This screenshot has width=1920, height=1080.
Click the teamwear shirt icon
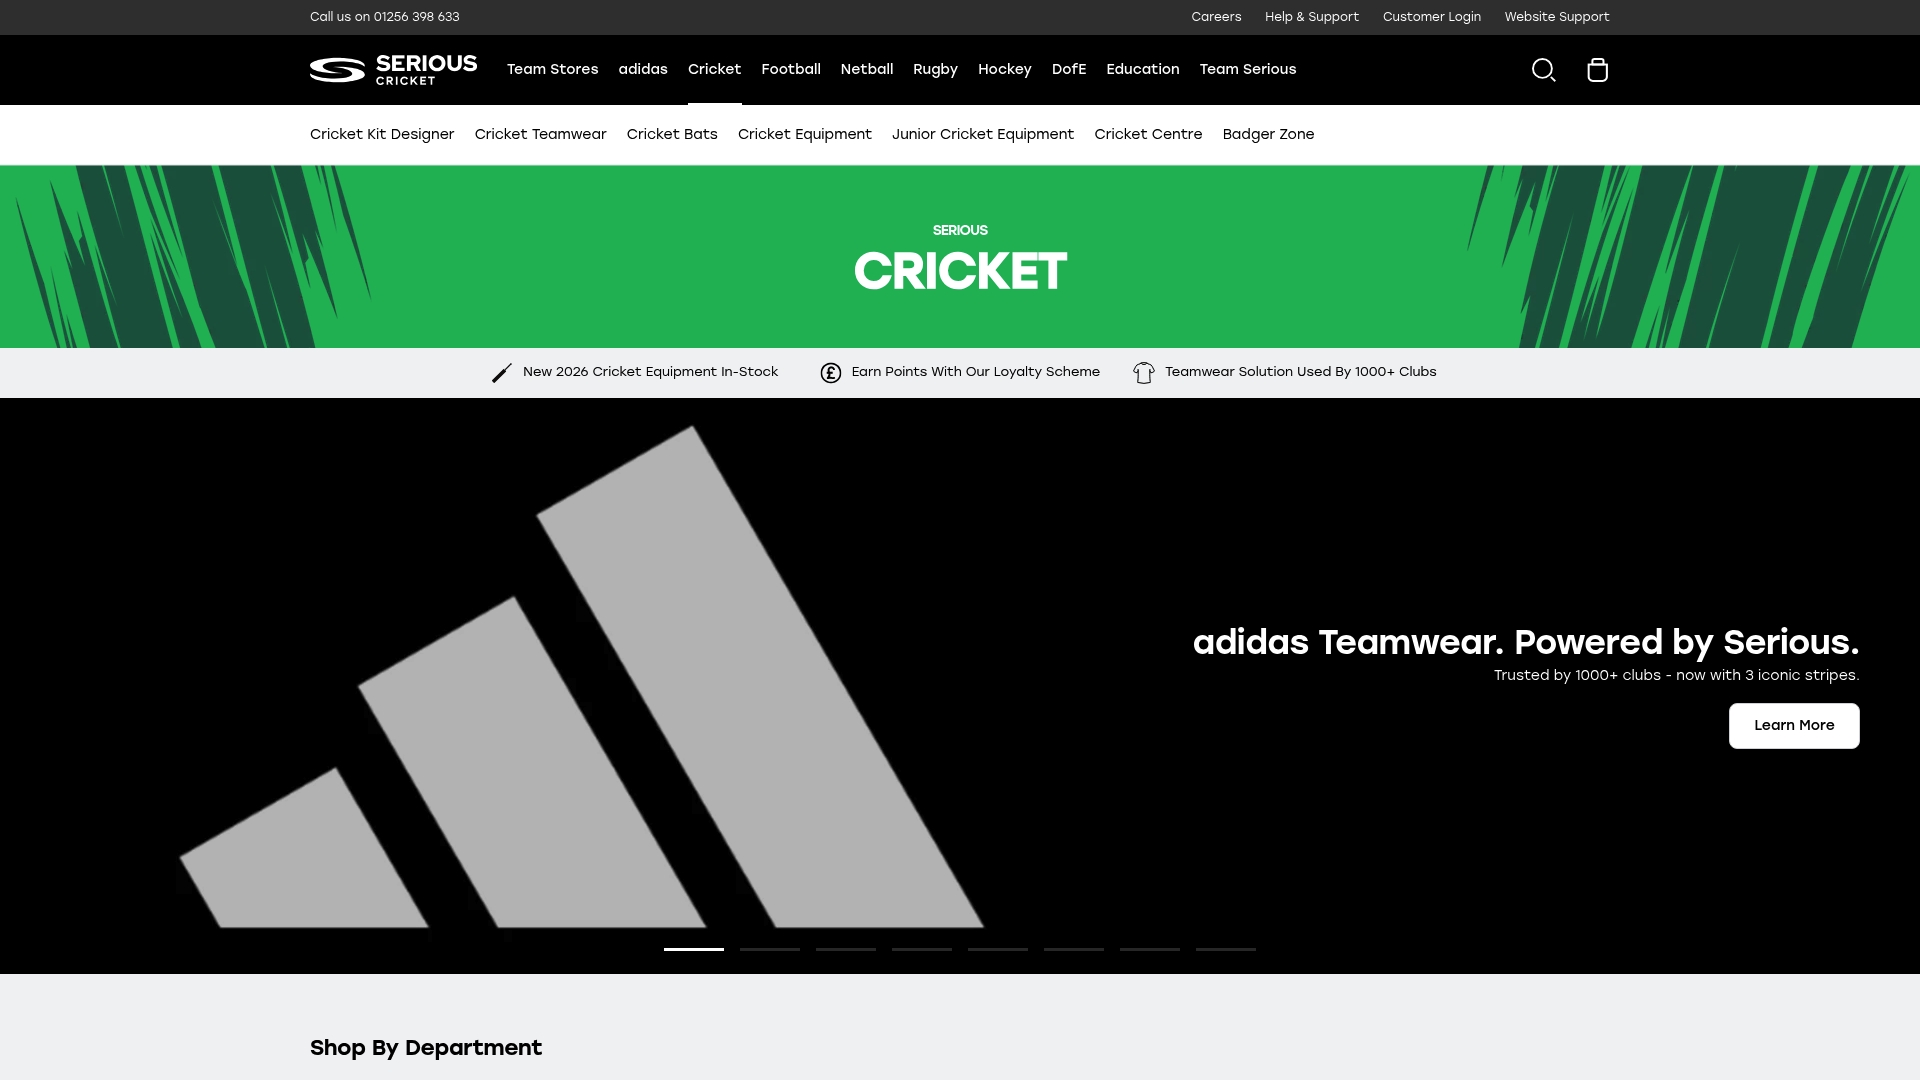point(1143,372)
